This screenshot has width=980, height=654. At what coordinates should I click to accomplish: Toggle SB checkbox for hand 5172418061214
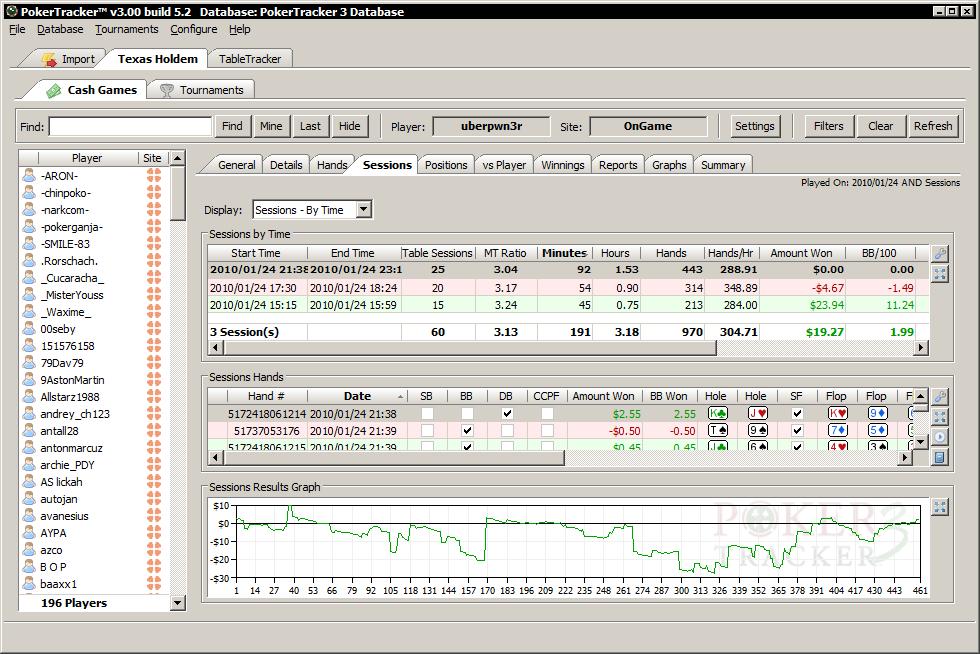pos(428,413)
